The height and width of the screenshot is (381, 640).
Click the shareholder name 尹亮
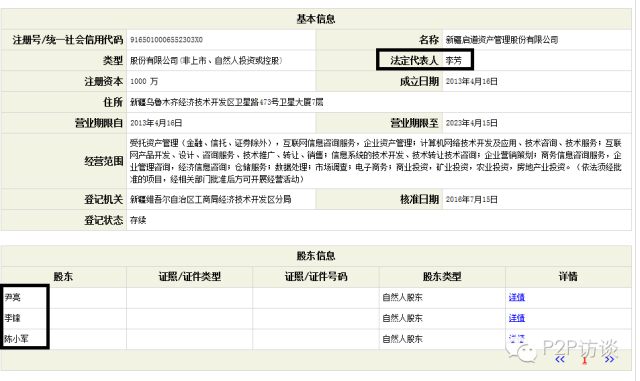(12, 297)
